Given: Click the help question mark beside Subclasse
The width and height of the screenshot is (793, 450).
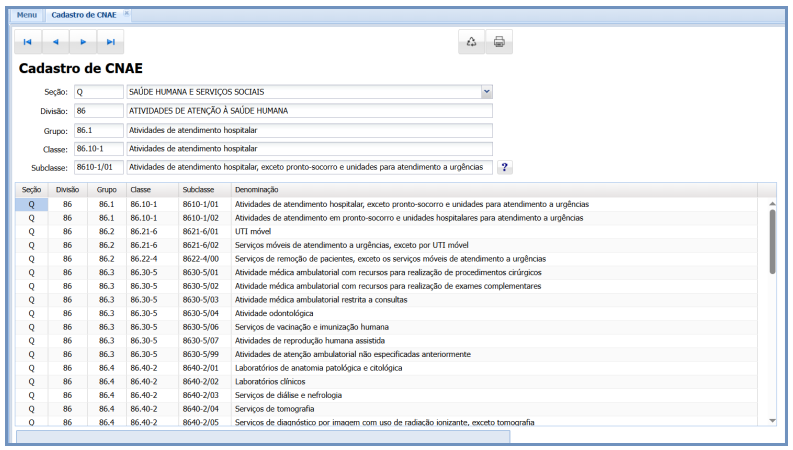Looking at the screenshot, I should [x=504, y=167].
